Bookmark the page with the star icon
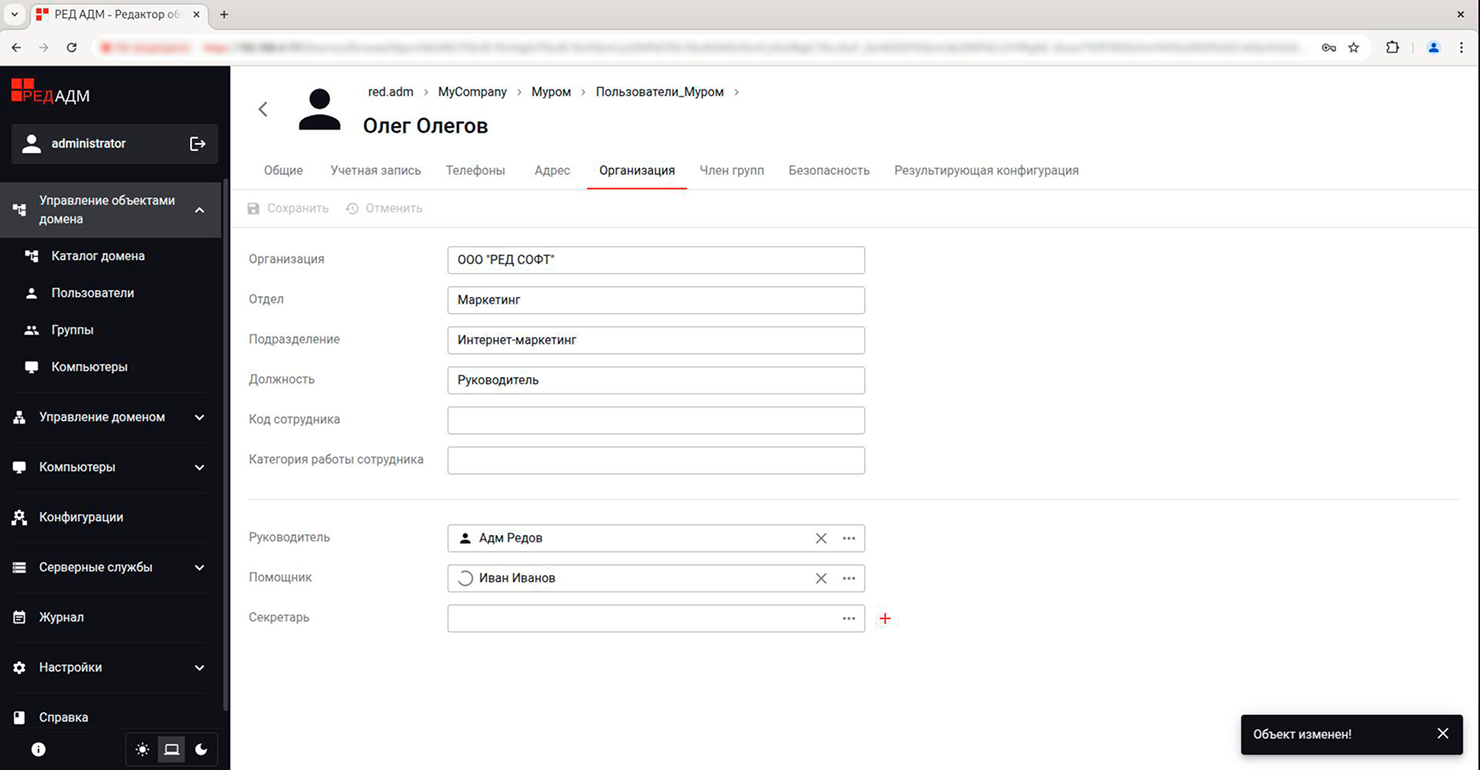1480x770 pixels. (x=1354, y=47)
